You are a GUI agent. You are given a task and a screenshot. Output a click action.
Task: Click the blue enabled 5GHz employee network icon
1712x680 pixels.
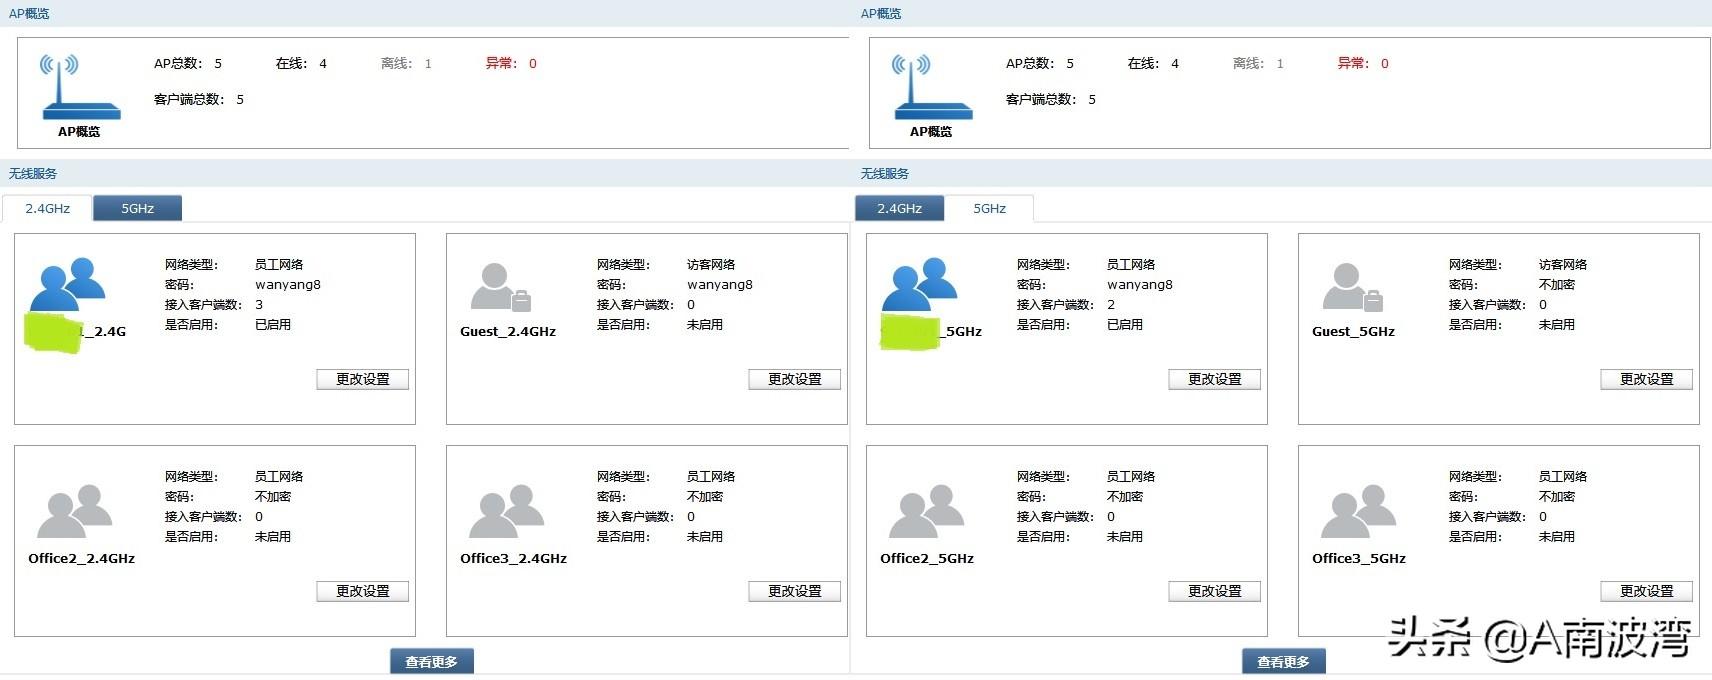(919, 286)
